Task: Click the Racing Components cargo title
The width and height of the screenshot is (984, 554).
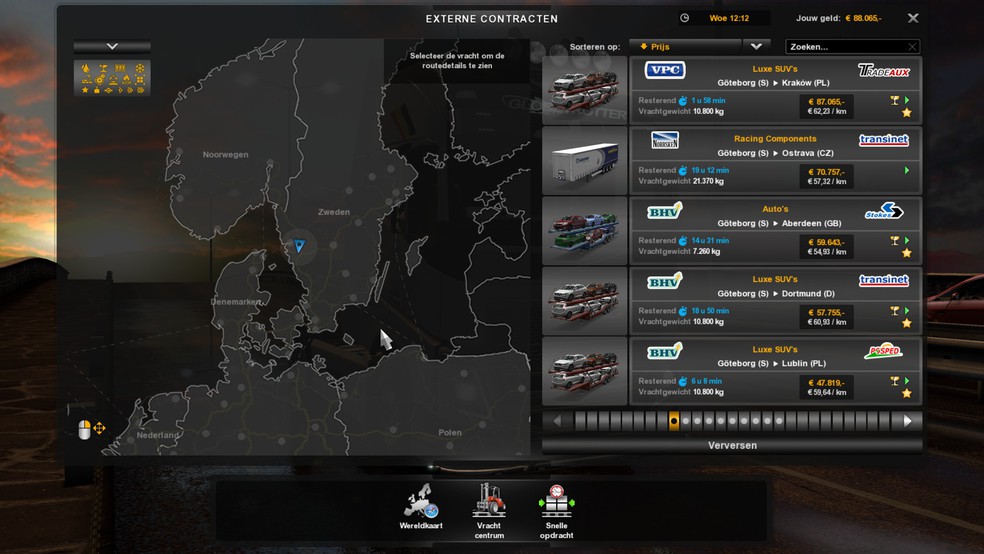Action: (x=775, y=139)
